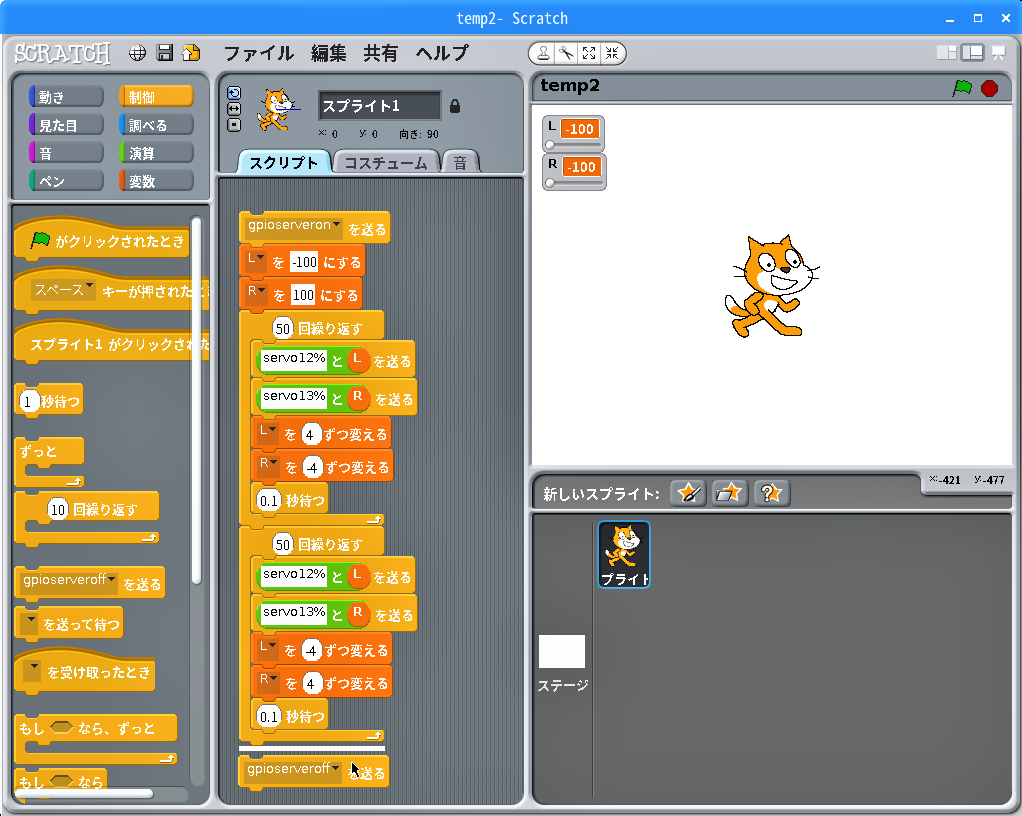This screenshot has width=1022, height=816.
Task: Toggle the sprite lock icon
Action: point(455,106)
